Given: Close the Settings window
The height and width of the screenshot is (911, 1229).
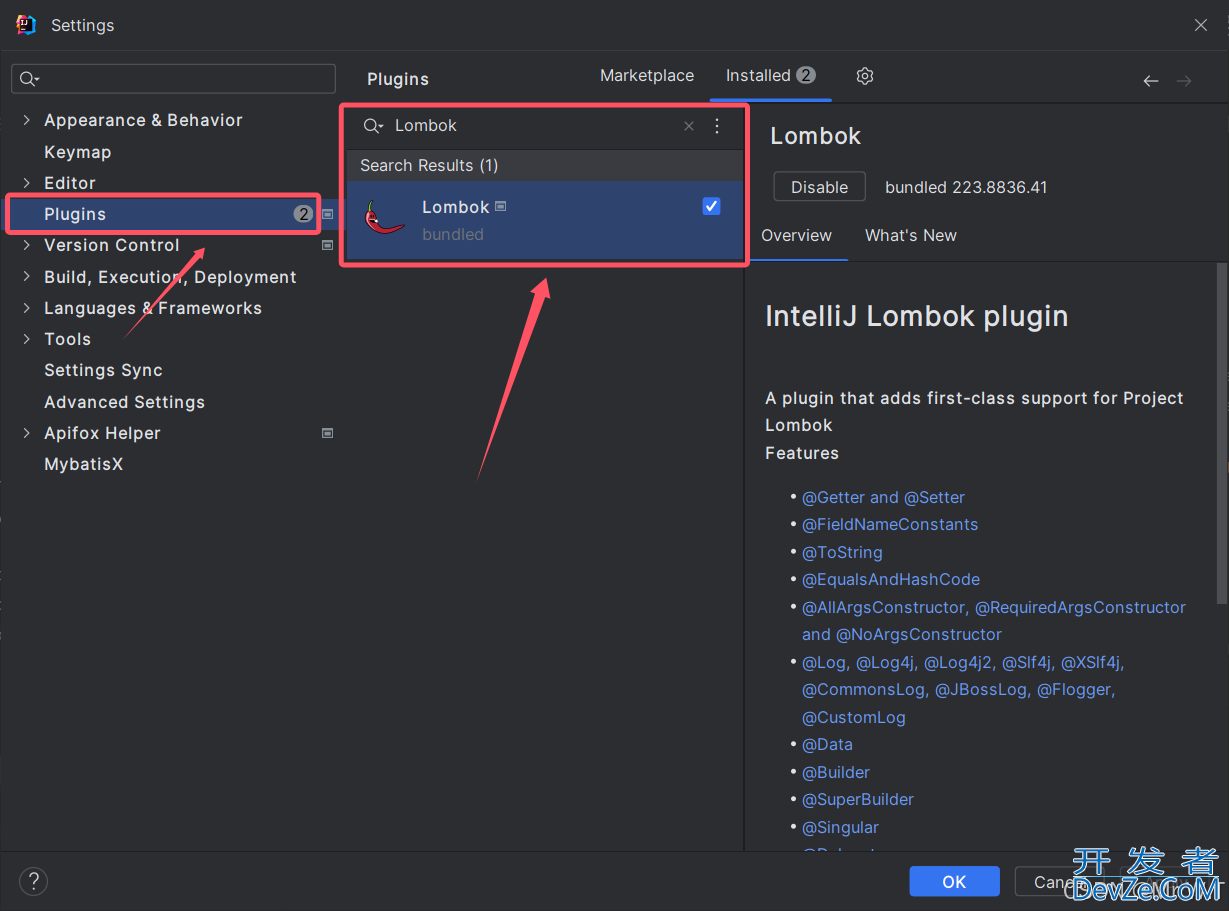Looking at the screenshot, I should tap(1201, 25).
